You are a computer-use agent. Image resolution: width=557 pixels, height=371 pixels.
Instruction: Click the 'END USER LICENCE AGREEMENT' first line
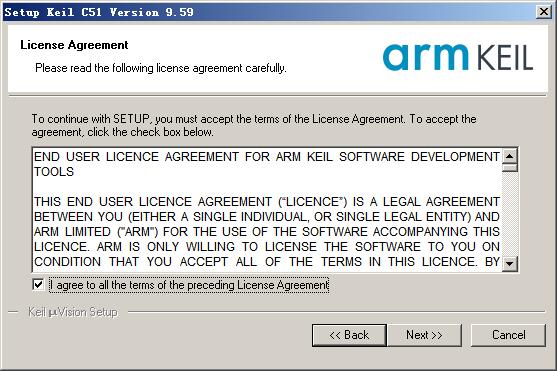(267, 157)
